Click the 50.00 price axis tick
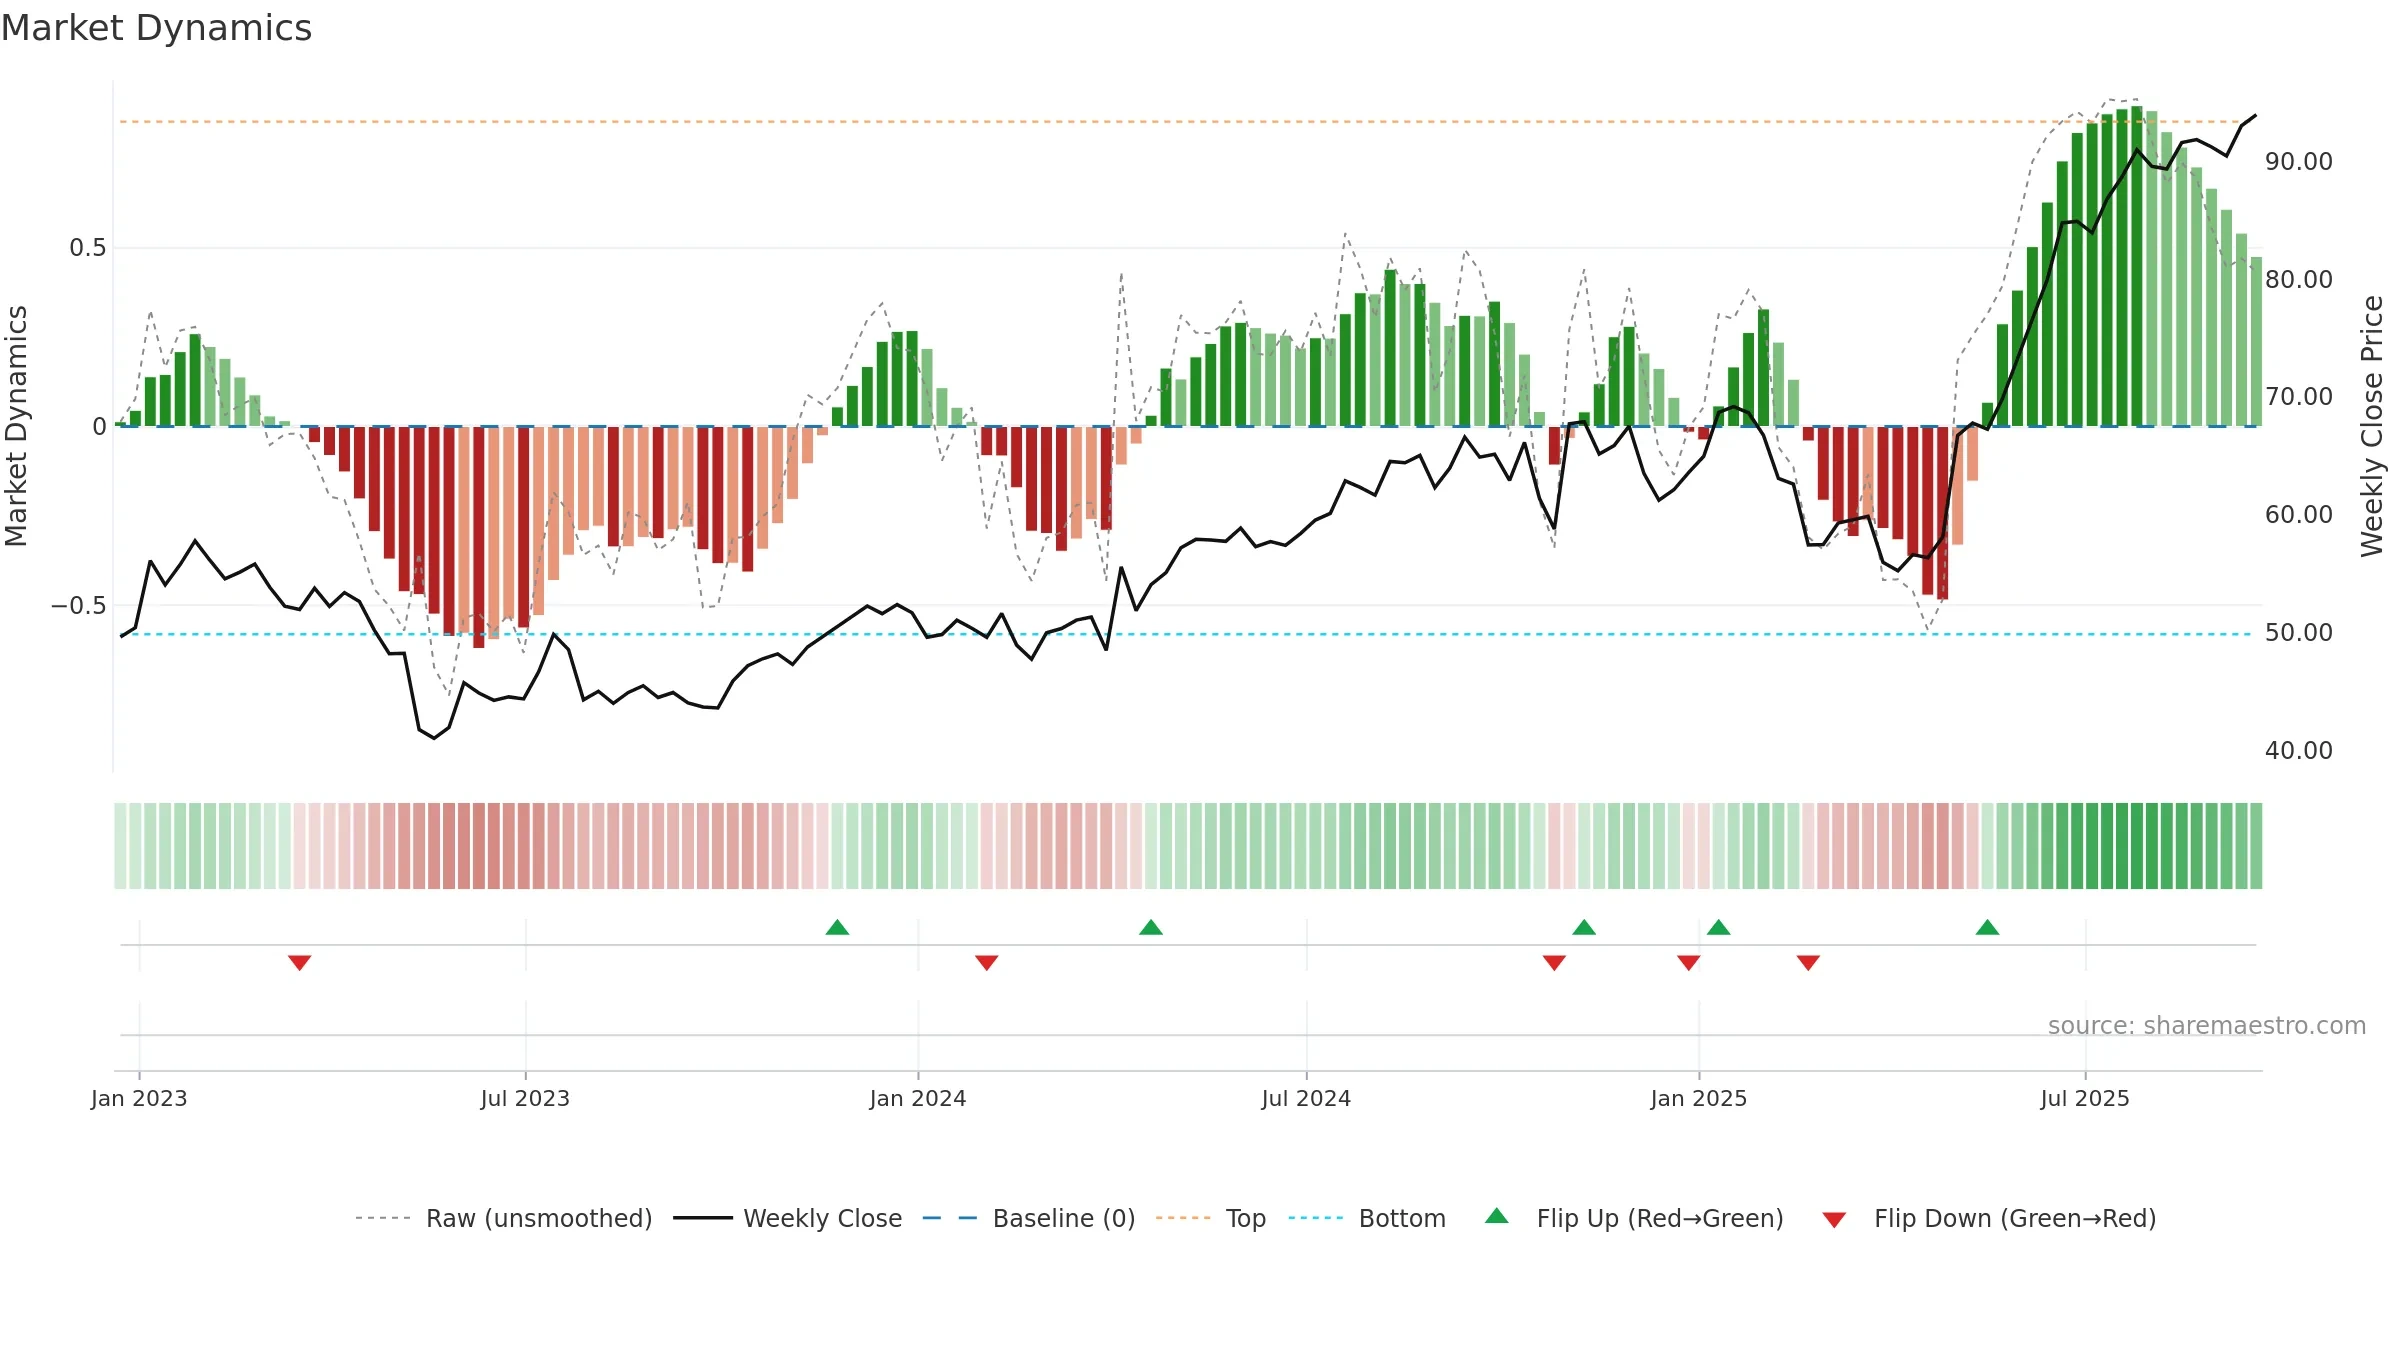 click(x=2299, y=632)
